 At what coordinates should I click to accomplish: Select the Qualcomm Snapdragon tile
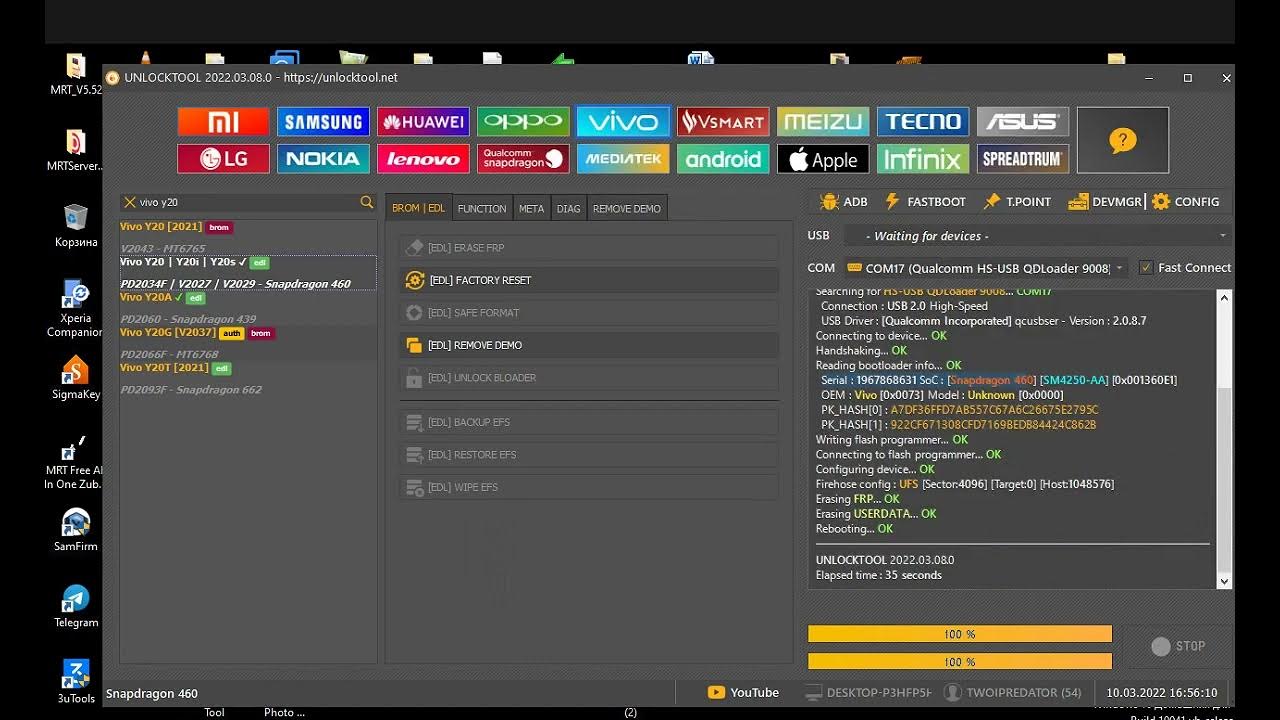coord(523,159)
